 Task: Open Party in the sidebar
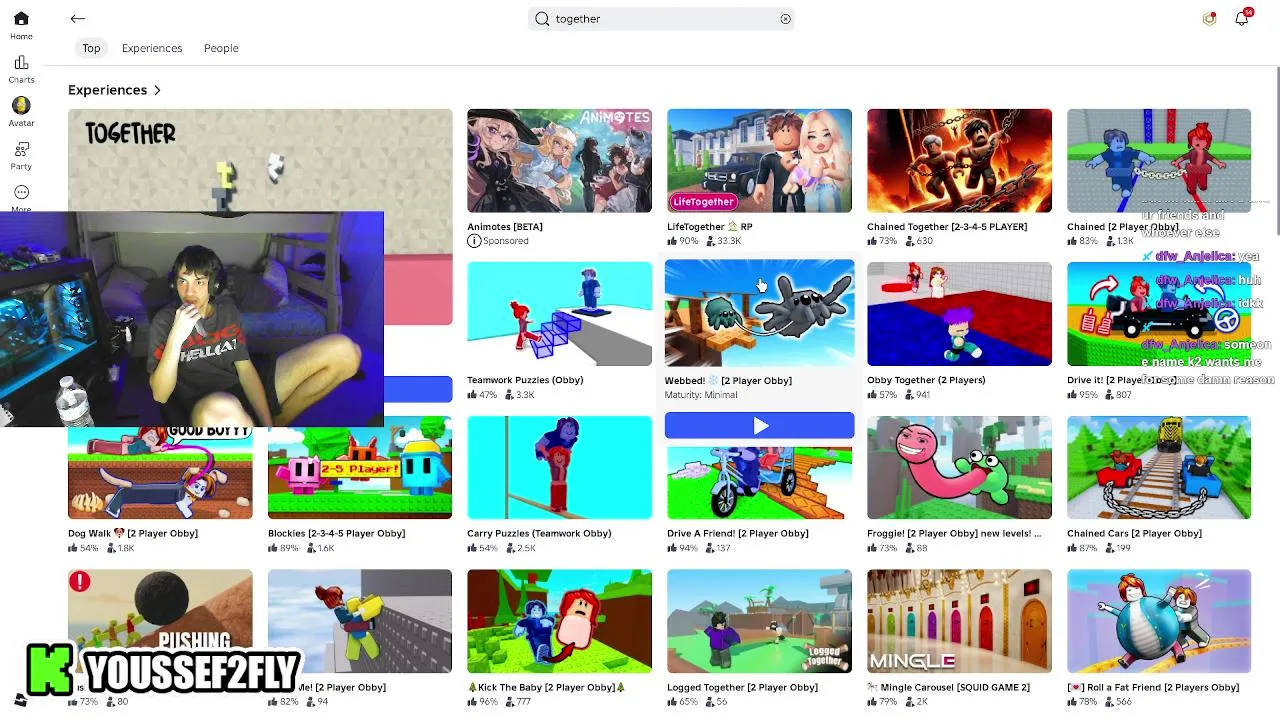[21, 156]
